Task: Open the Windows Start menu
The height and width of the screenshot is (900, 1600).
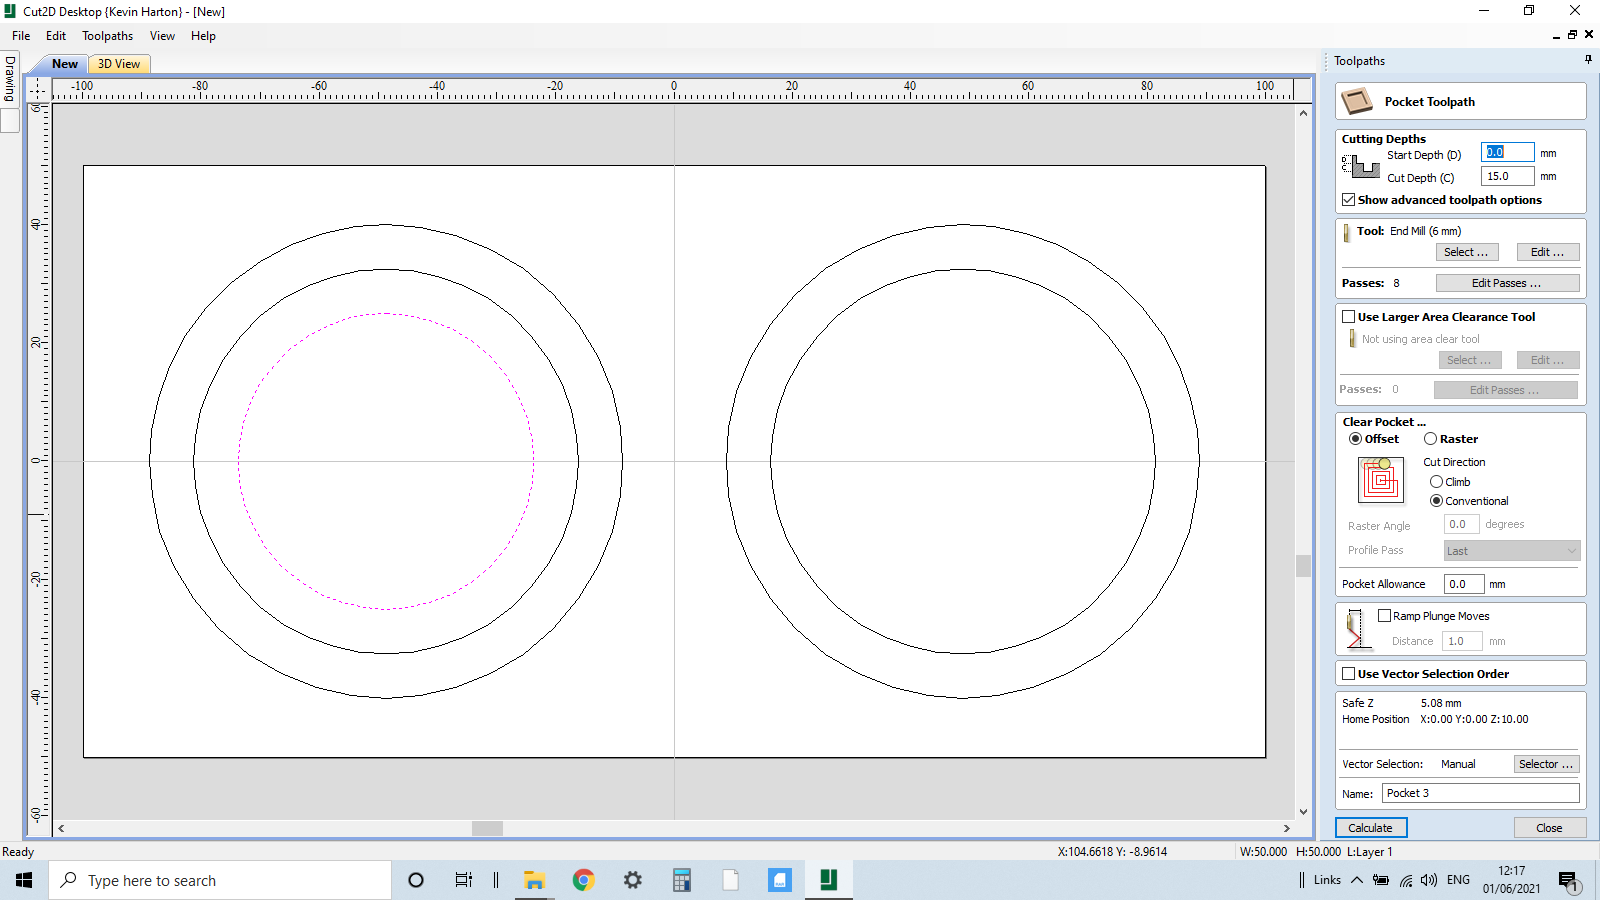Action: click(x=24, y=880)
